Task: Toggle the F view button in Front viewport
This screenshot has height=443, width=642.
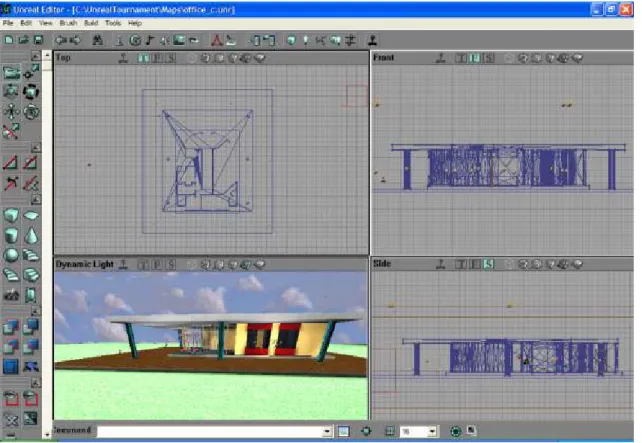Action: [475, 58]
